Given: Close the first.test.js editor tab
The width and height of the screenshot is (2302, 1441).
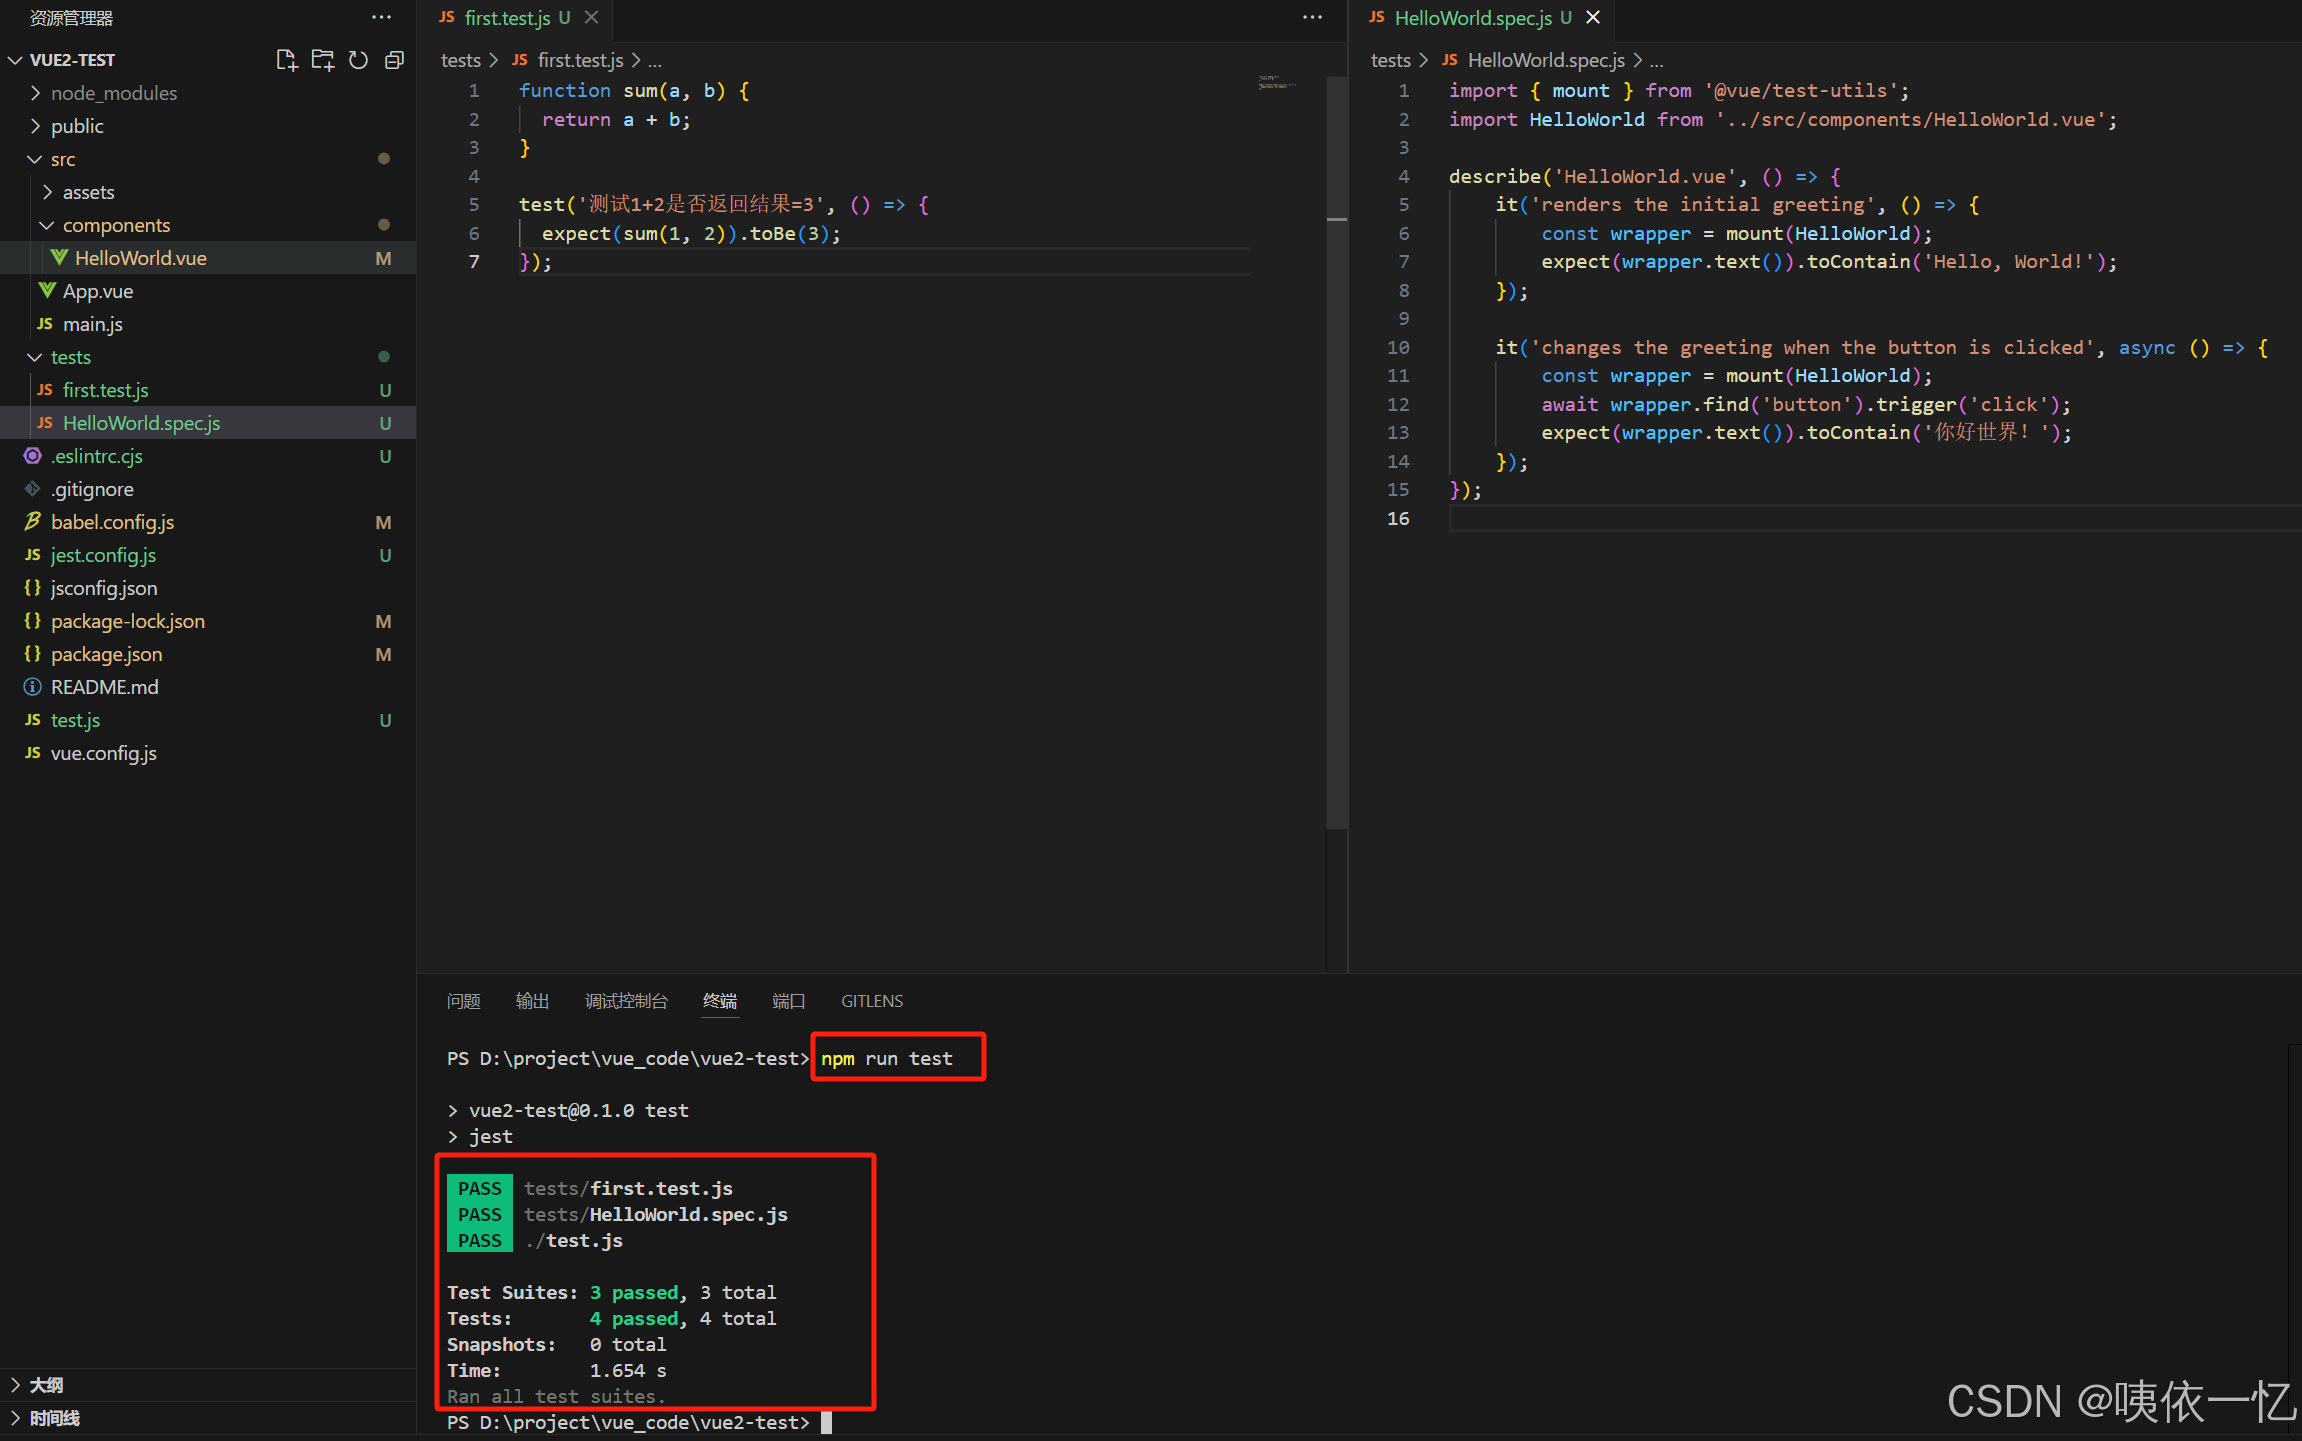Looking at the screenshot, I should (x=592, y=18).
